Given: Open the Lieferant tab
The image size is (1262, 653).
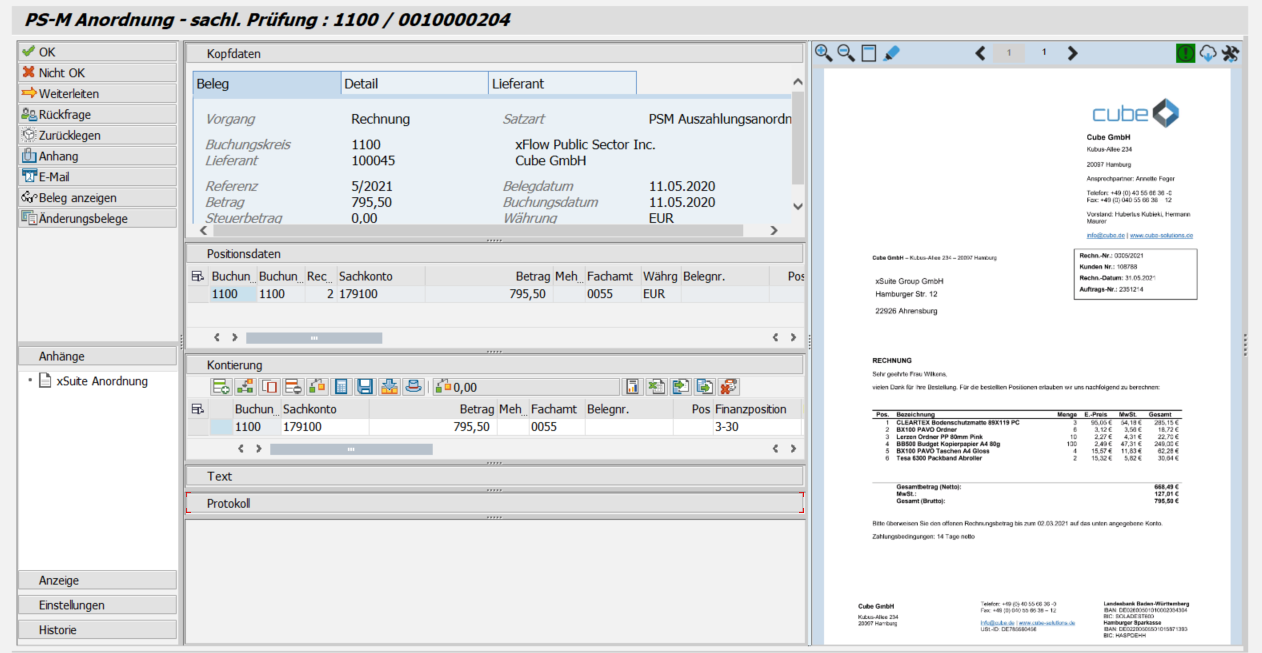Looking at the screenshot, I should (517, 84).
